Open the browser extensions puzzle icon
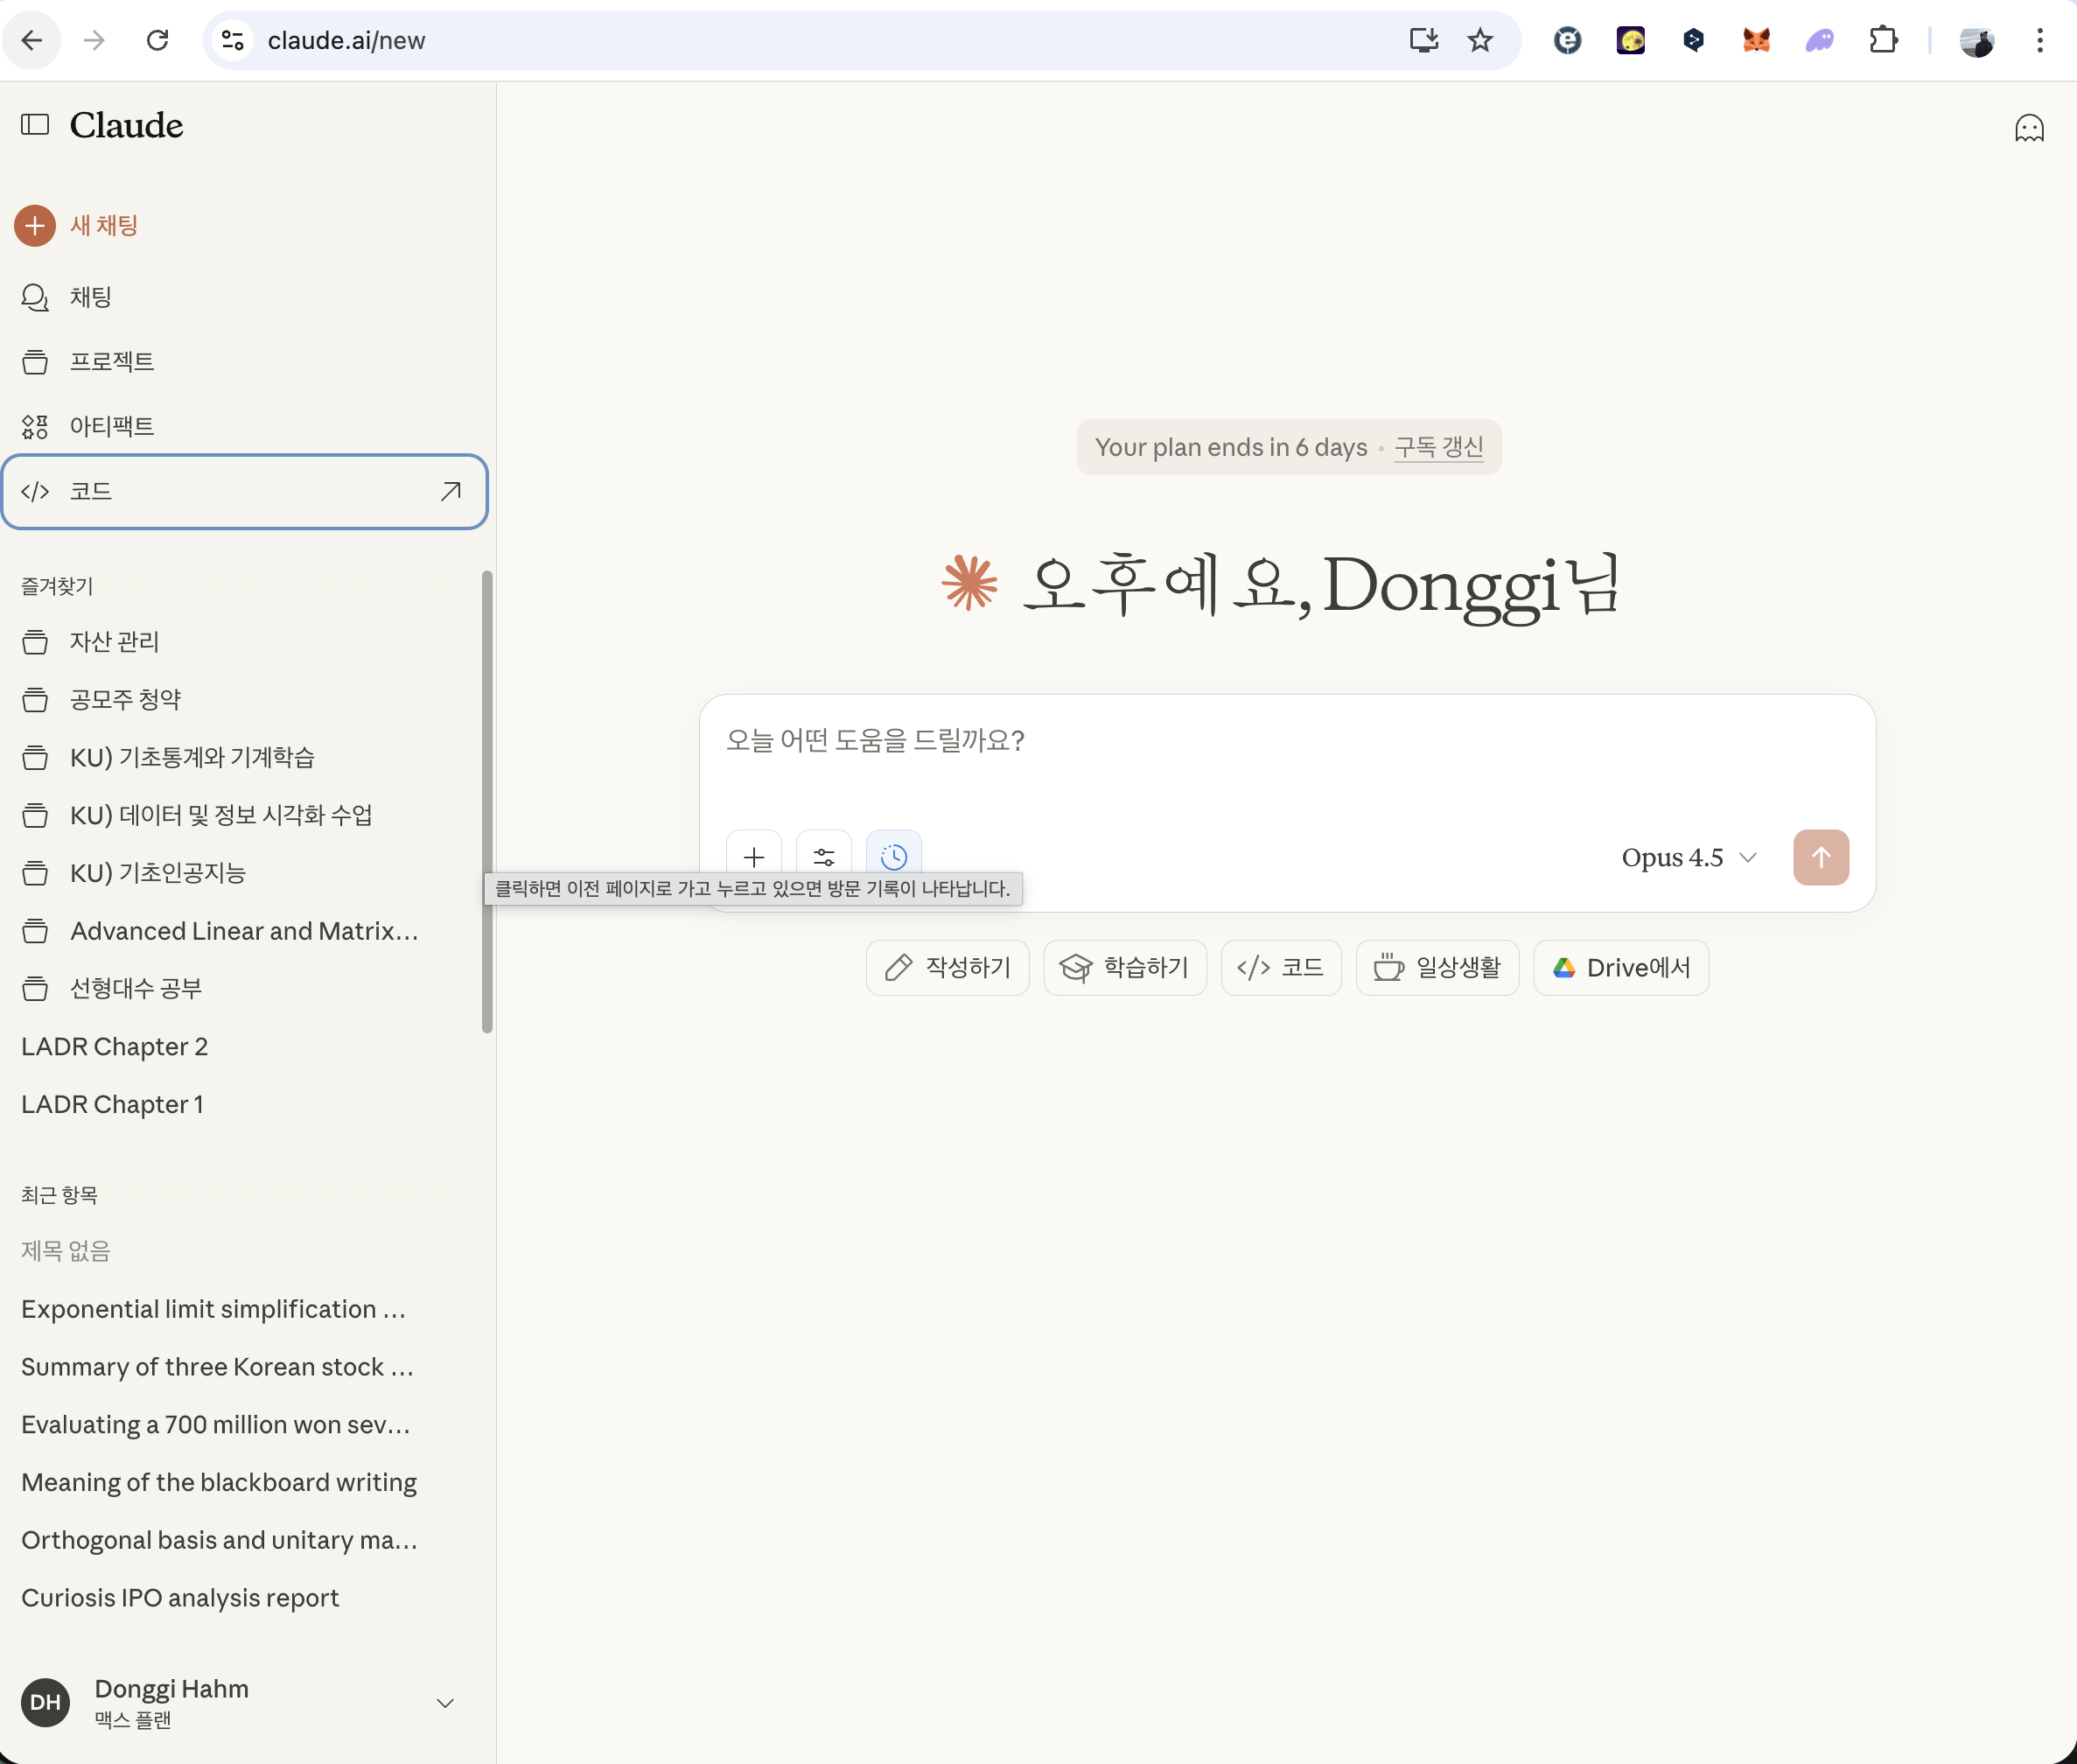Image resolution: width=2077 pixels, height=1764 pixels. pyautogui.click(x=1883, y=40)
